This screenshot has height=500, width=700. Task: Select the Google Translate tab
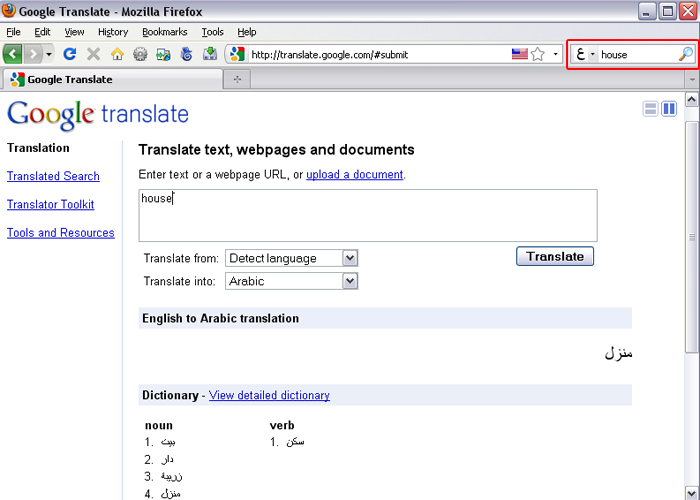(112, 79)
